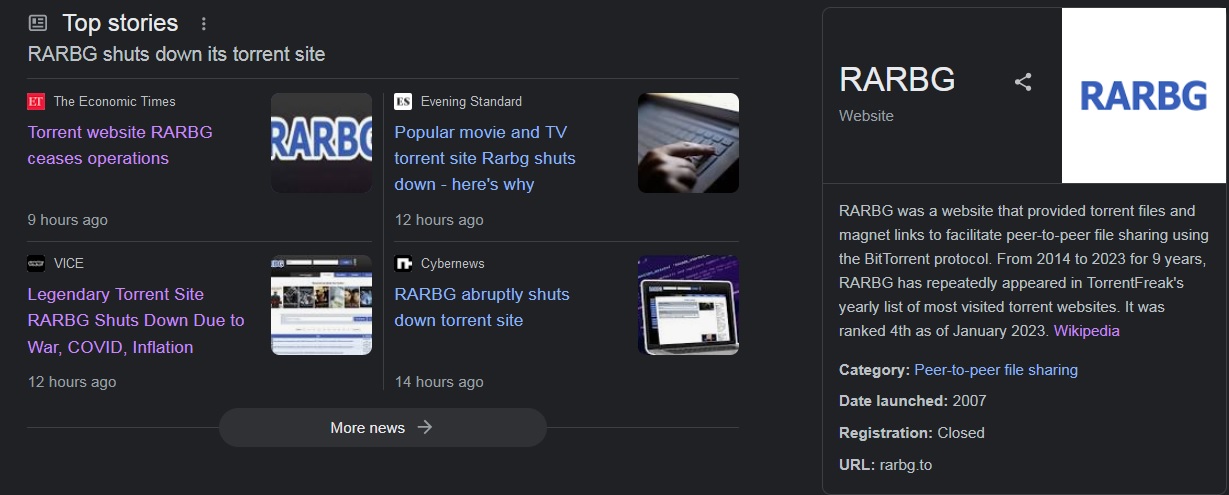Open the Top stories three-dot options menu

pyautogui.click(x=204, y=23)
